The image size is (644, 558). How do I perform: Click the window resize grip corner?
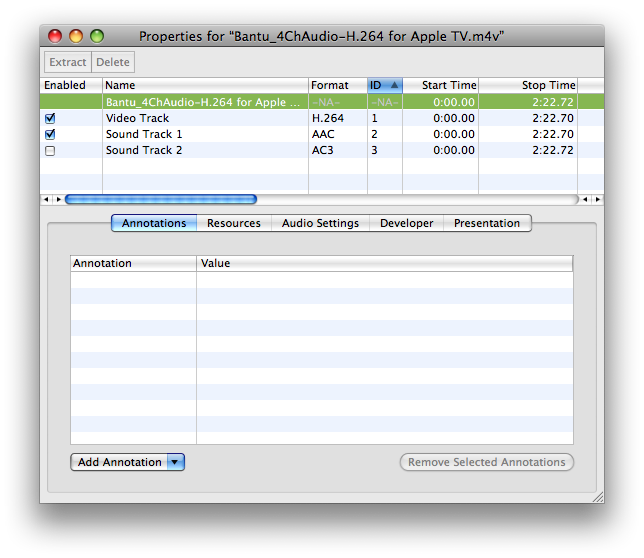pos(598,497)
